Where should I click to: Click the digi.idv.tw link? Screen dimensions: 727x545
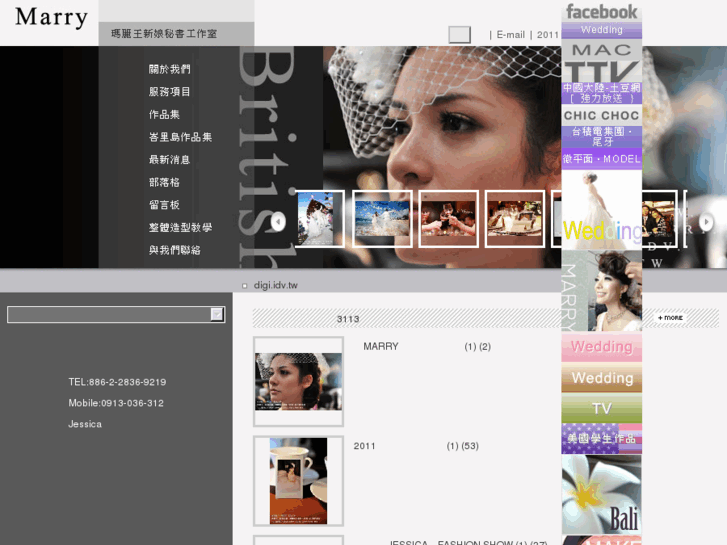pyautogui.click(x=275, y=285)
